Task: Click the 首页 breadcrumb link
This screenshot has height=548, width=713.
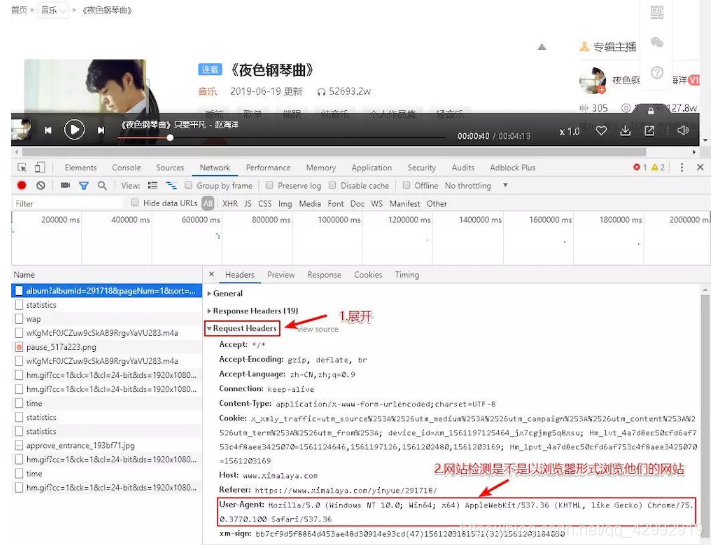Action: pyautogui.click(x=19, y=10)
